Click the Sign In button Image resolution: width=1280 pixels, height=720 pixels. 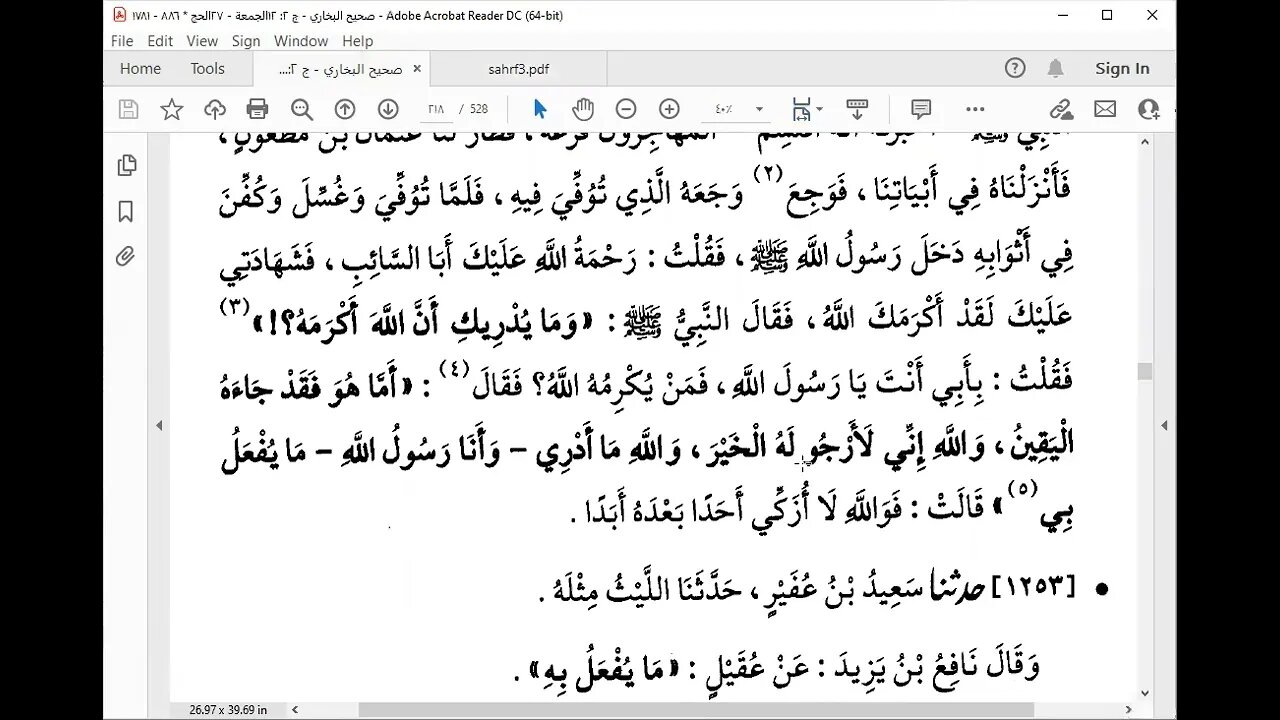[1122, 69]
